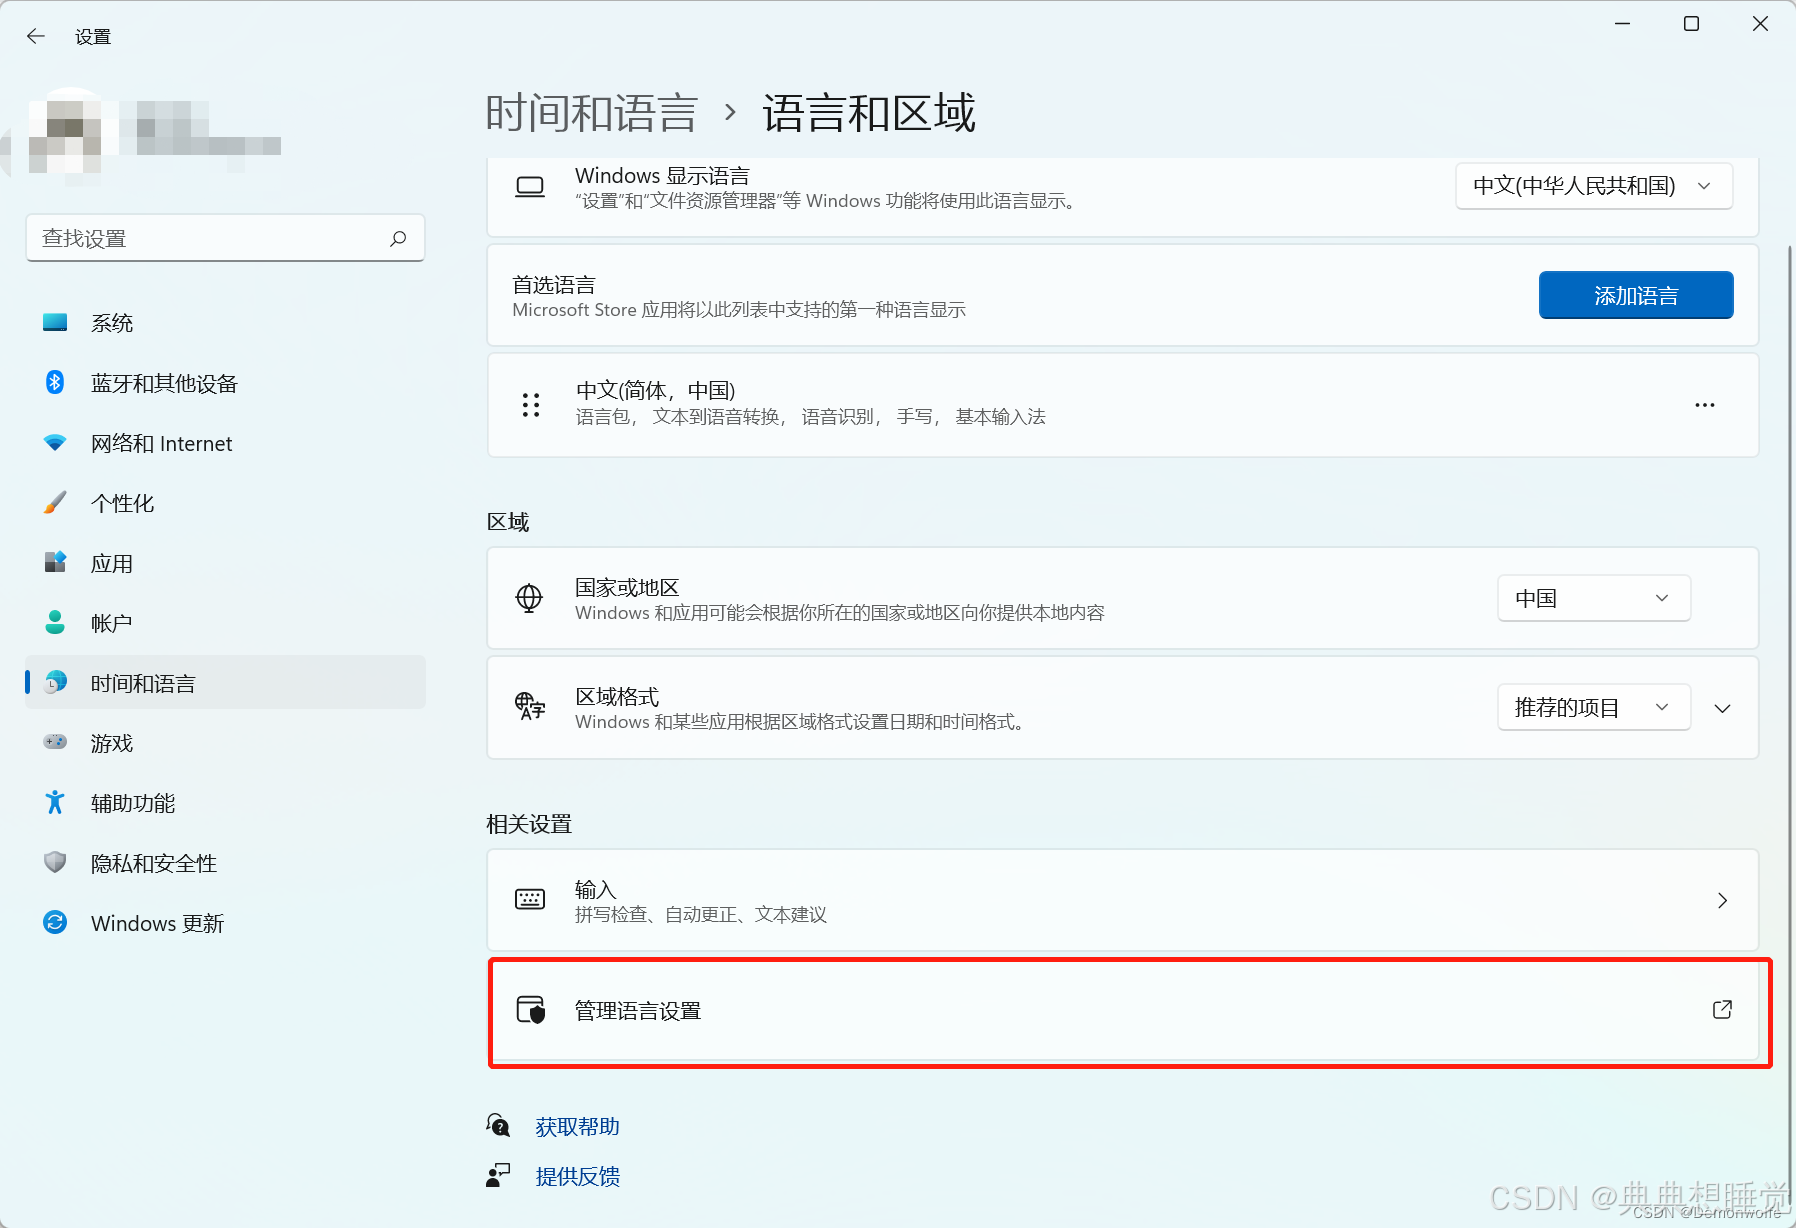Click the globe icon for 国家或地区
Screen dimensions: 1796x1228
529,598
